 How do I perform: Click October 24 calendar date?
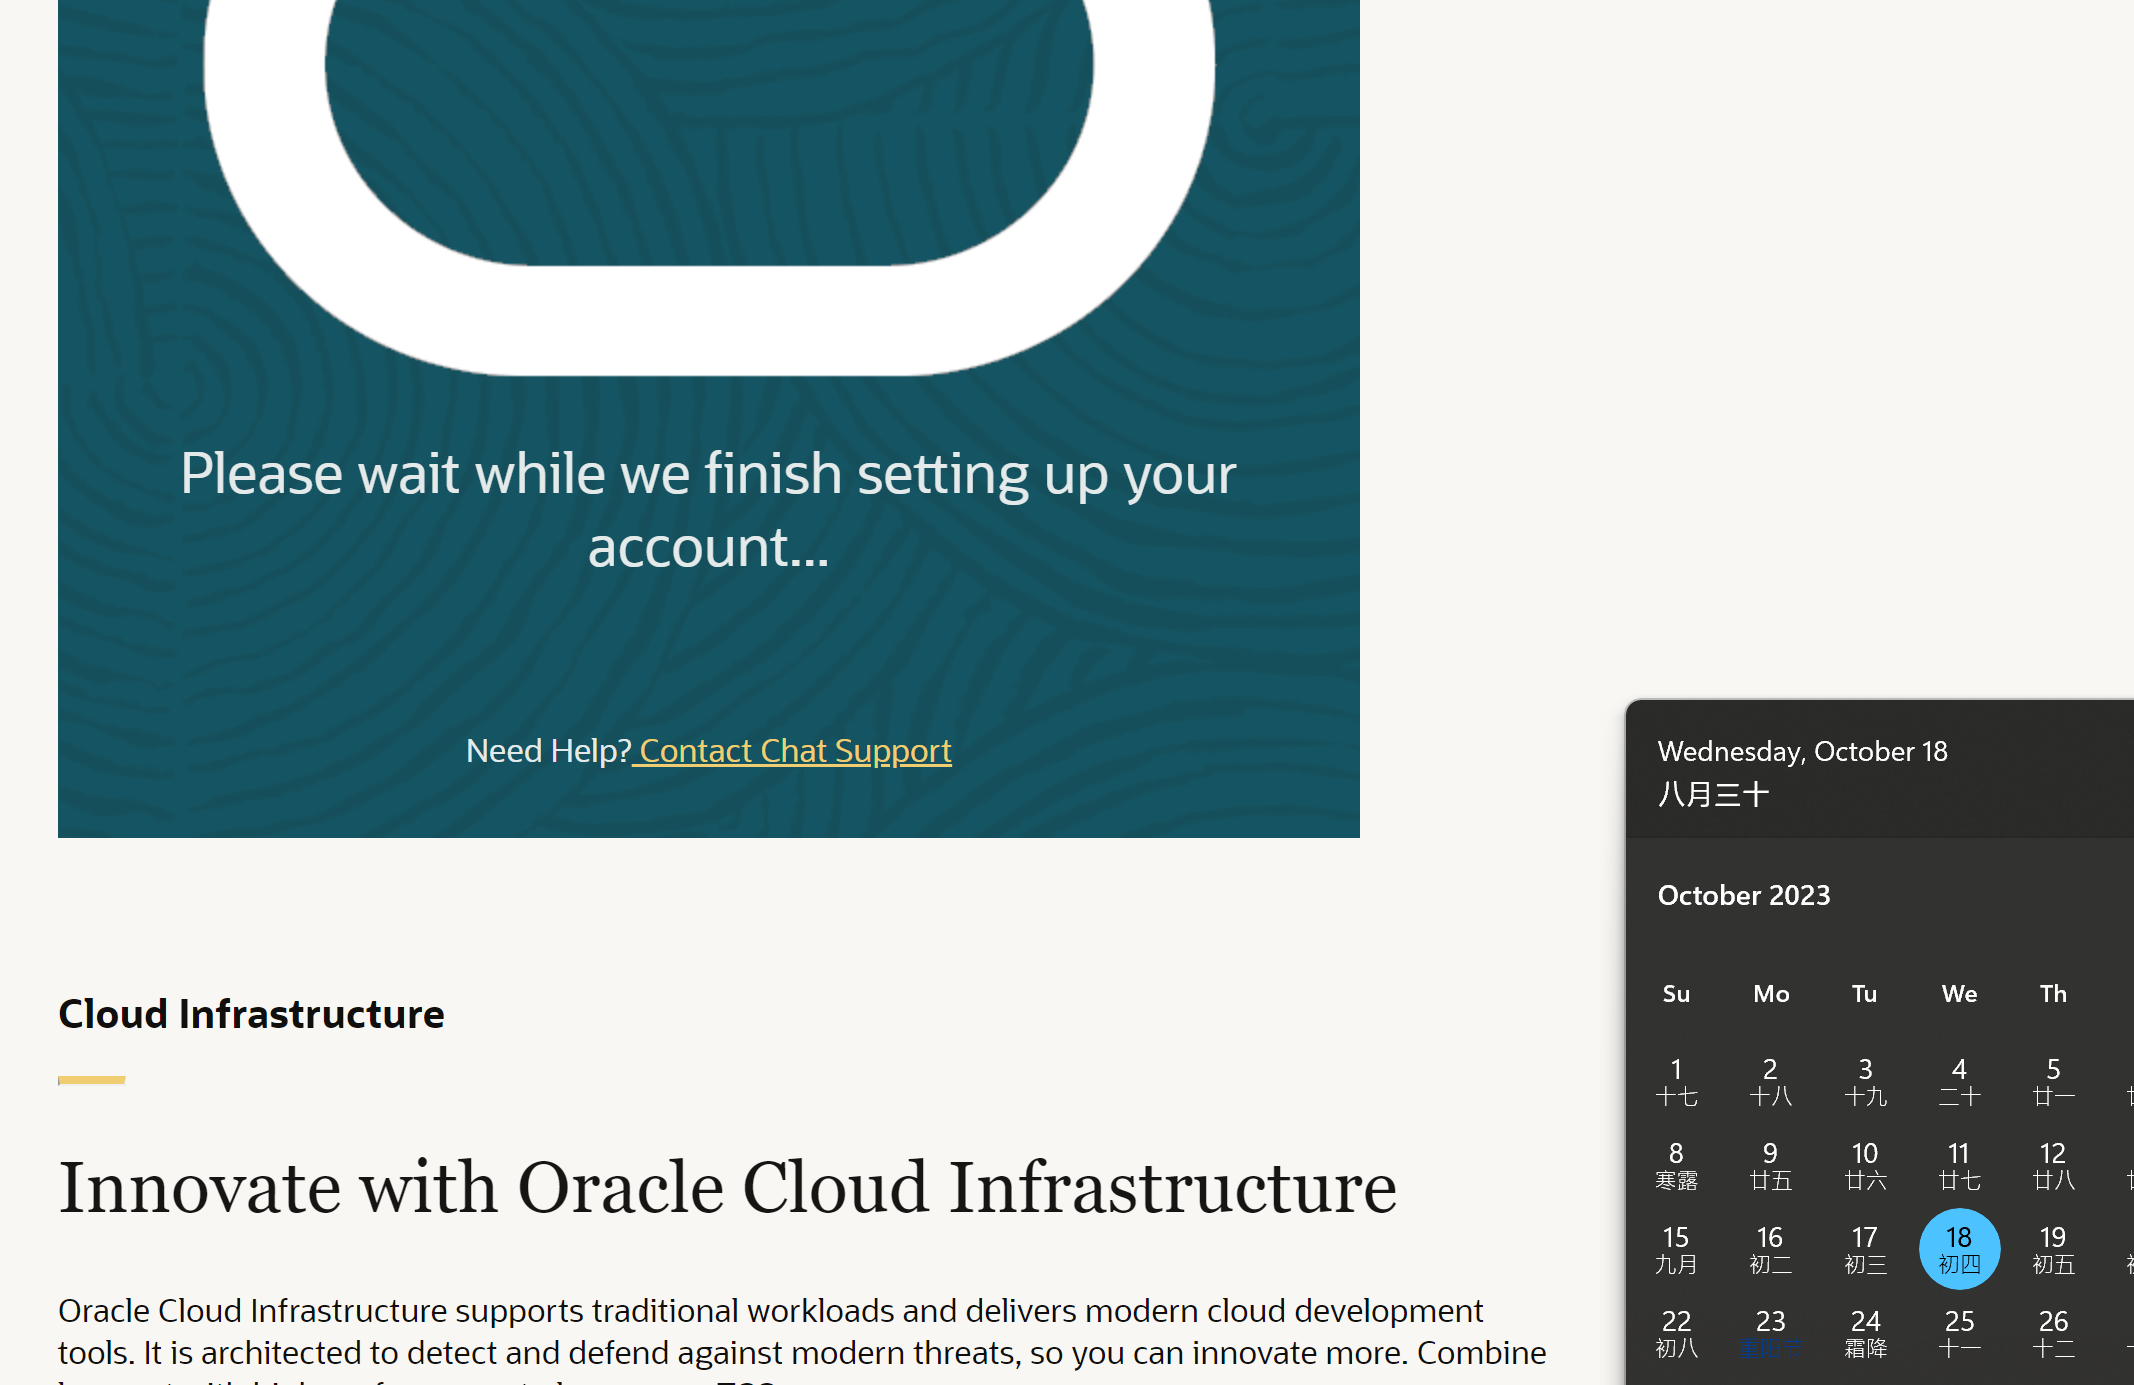(1864, 1333)
